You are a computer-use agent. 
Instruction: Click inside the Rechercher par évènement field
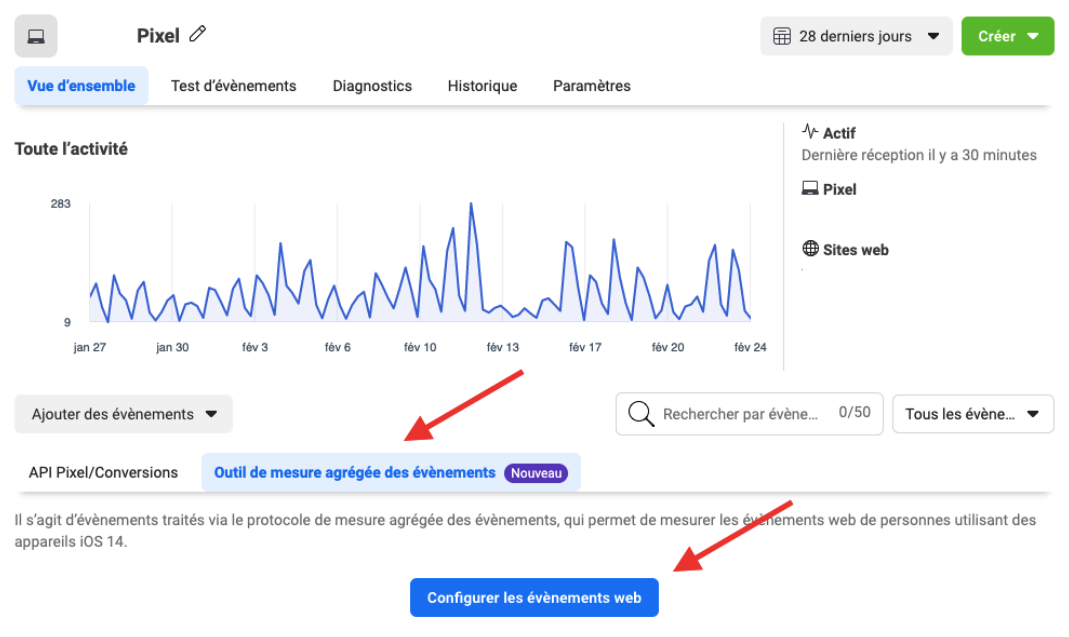coord(740,413)
